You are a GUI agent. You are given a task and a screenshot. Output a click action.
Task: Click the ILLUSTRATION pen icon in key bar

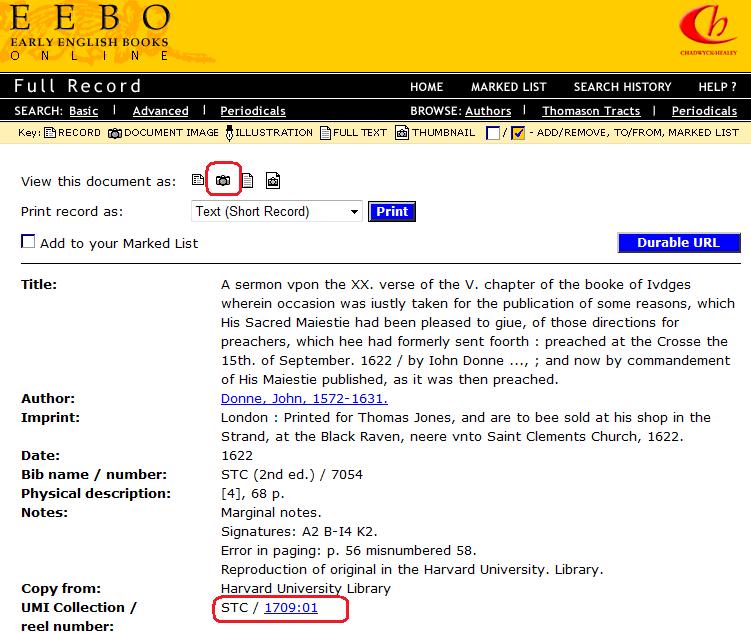pos(229,133)
